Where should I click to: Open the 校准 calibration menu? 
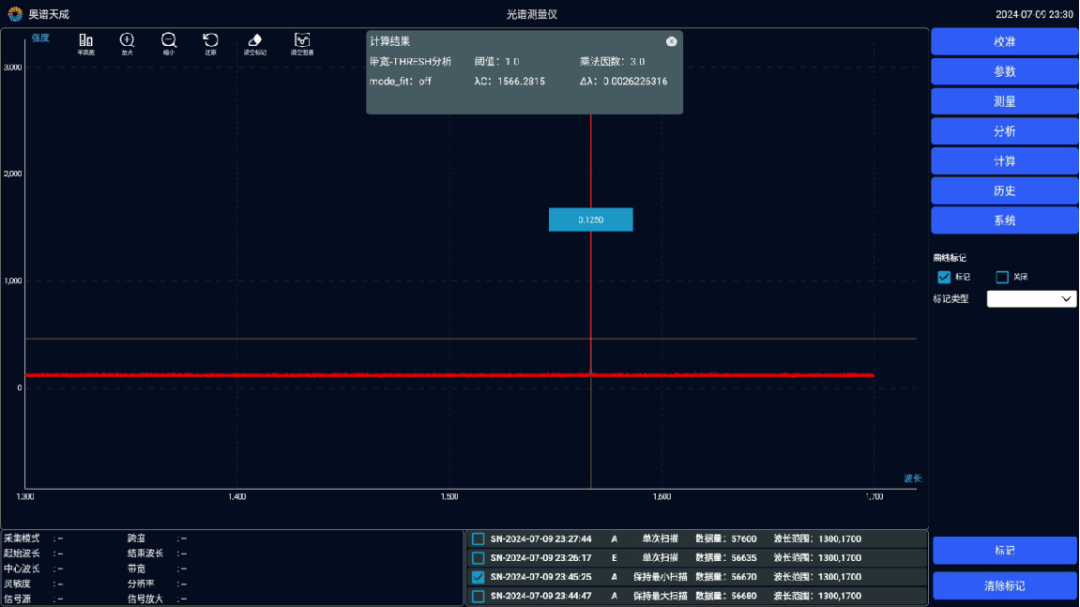point(1004,41)
